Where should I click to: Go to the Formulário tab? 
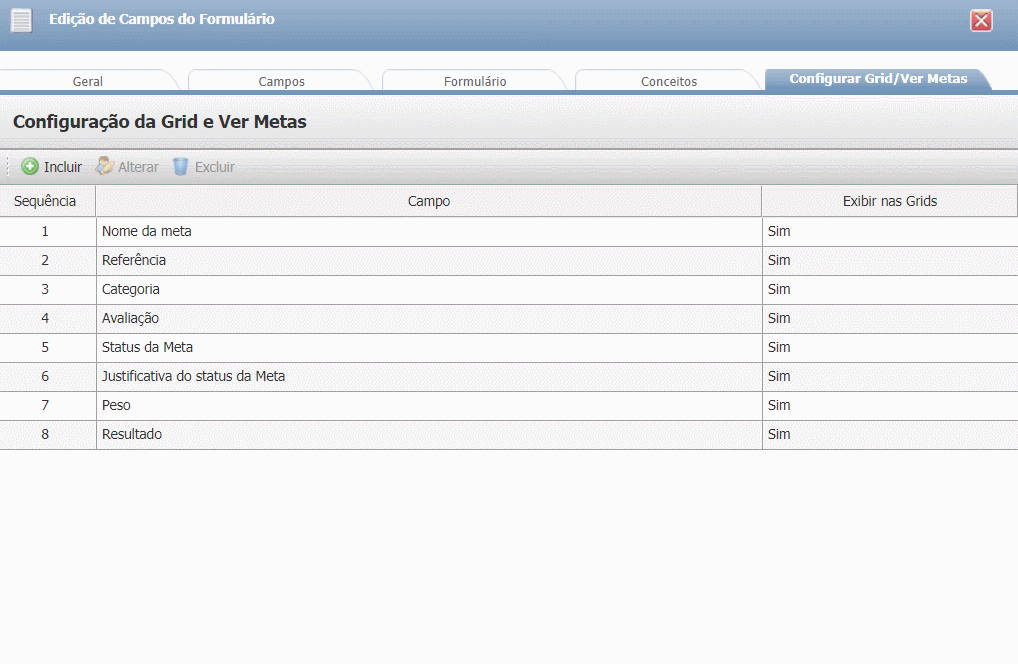click(475, 81)
